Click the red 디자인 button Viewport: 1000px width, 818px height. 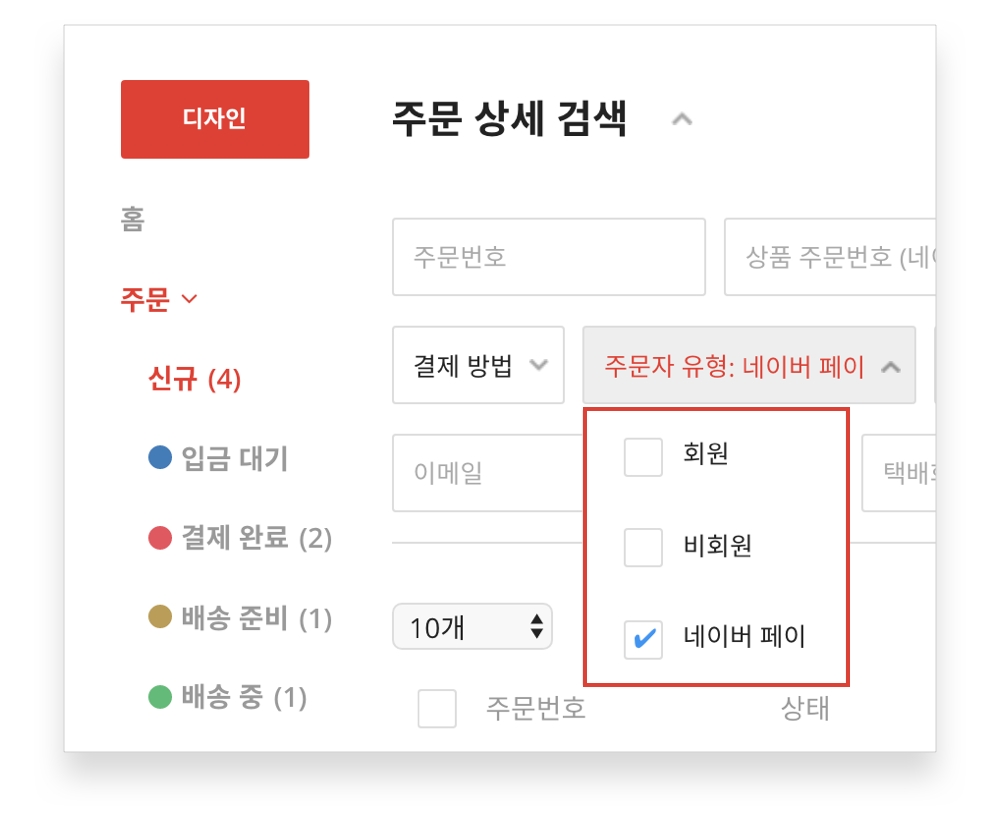(214, 119)
